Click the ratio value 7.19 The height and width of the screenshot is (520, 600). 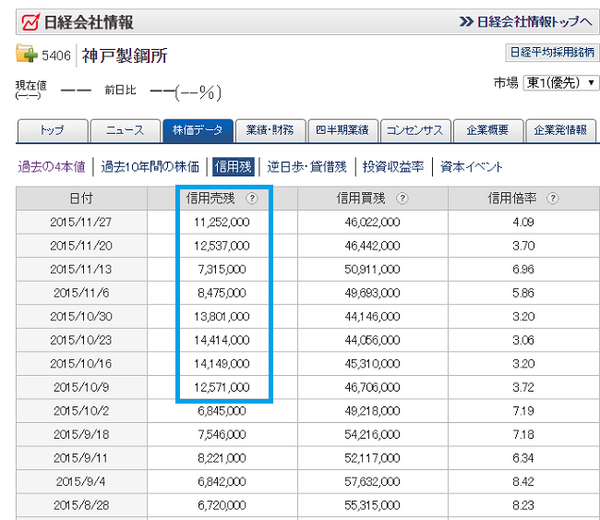click(523, 411)
